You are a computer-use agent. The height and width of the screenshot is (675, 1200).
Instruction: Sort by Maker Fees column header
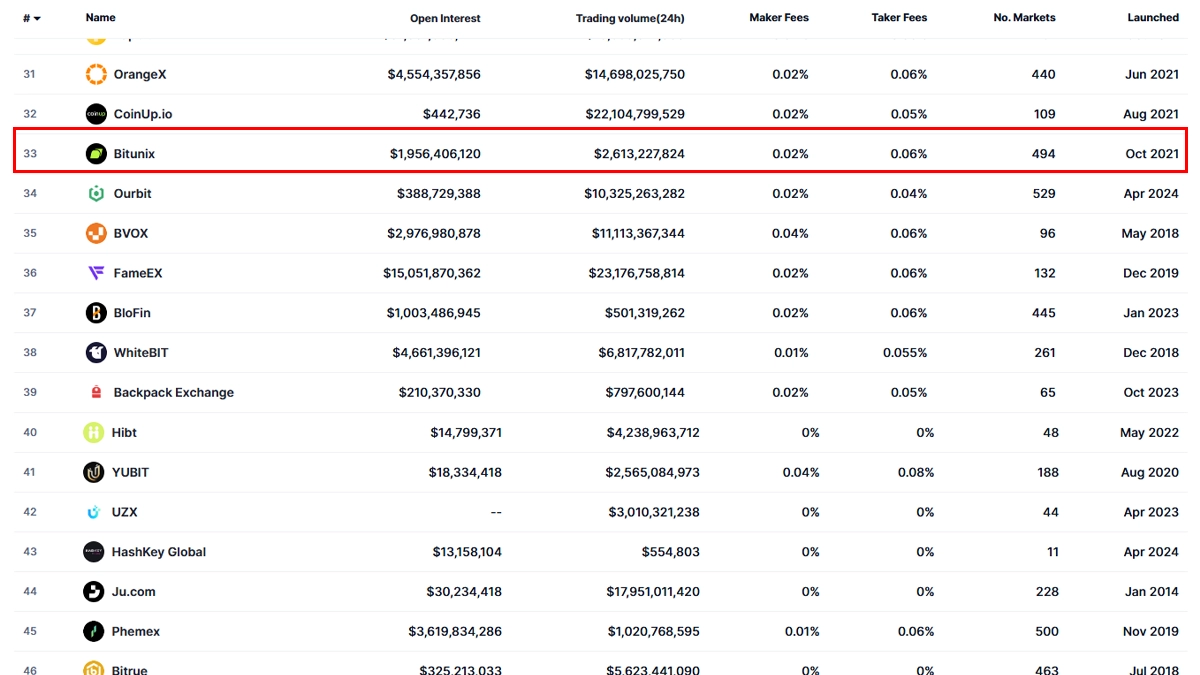point(778,18)
